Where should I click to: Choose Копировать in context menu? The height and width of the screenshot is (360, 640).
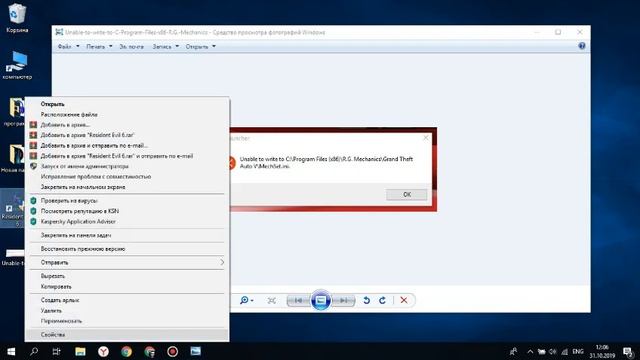pyautogui.click(x=127, y=287)
